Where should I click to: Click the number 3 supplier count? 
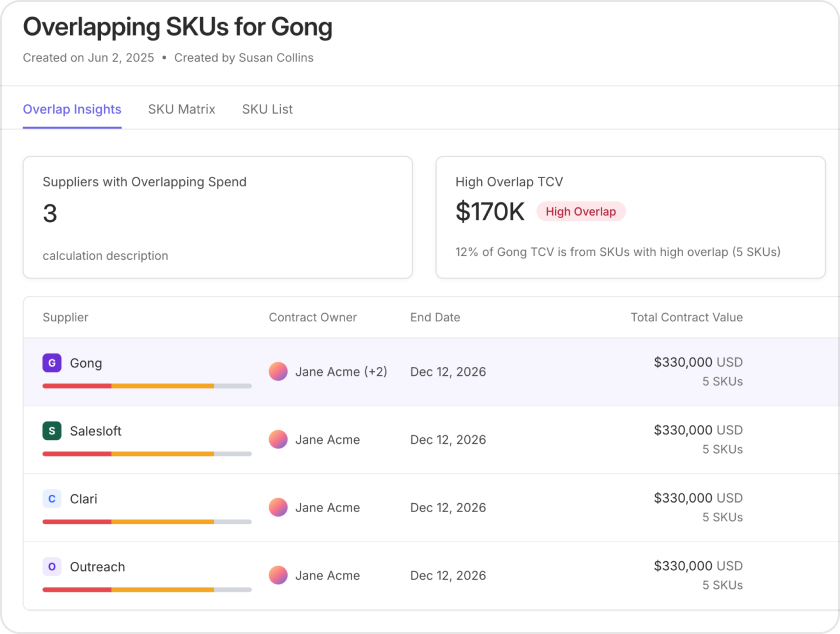click(50, 213)
